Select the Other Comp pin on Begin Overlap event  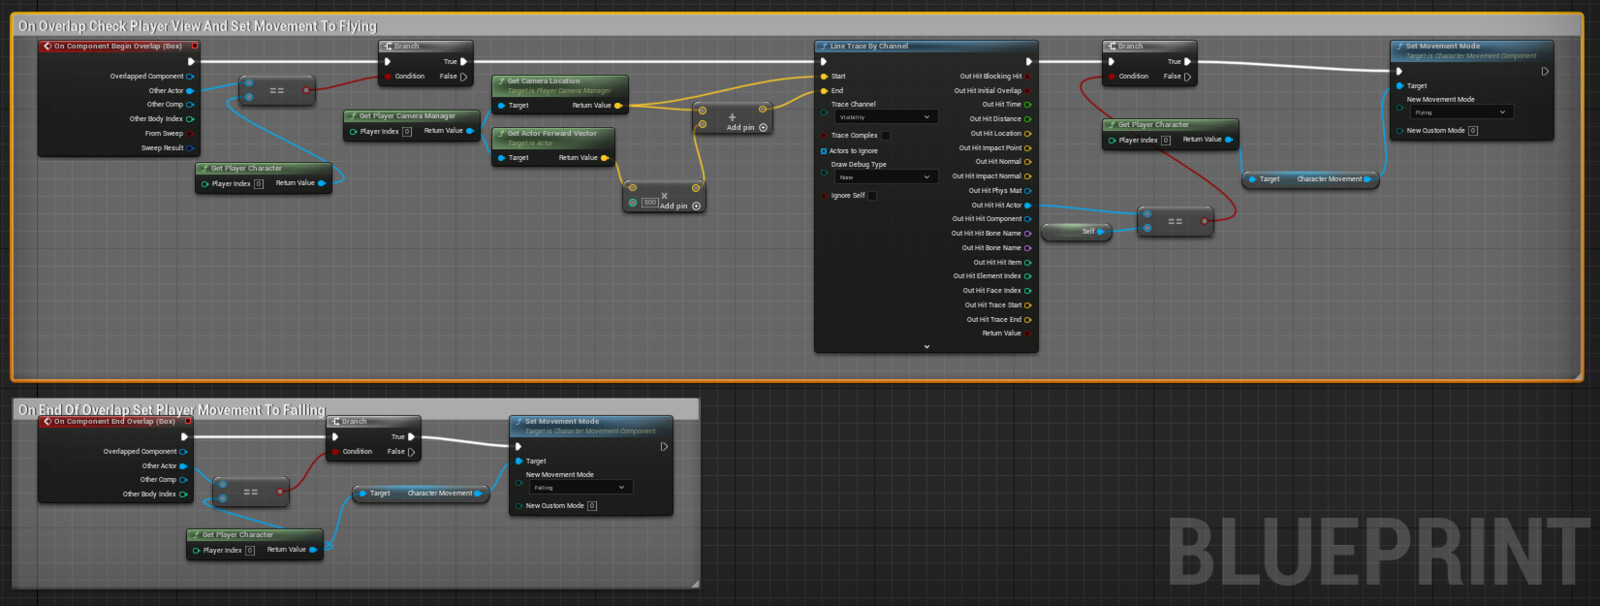(190, 104)
